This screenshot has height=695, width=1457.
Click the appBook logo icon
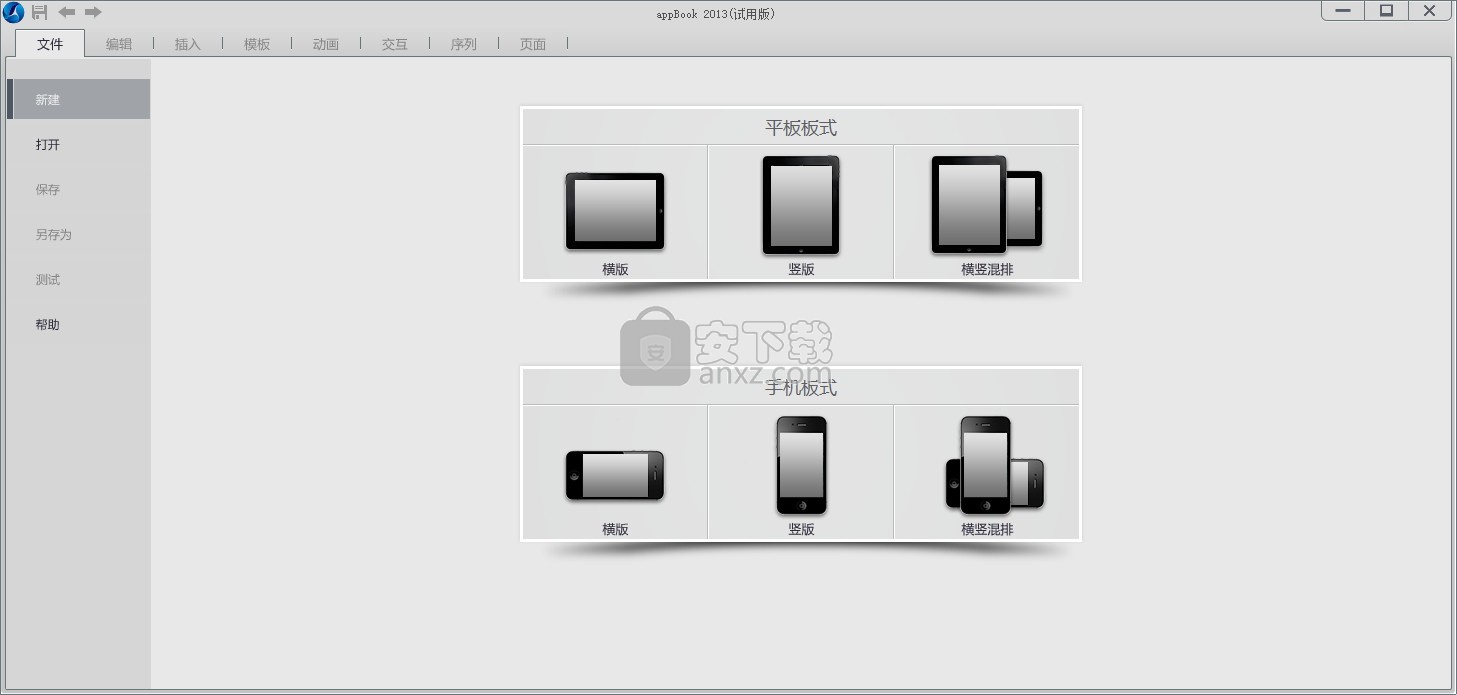point(13,13)
